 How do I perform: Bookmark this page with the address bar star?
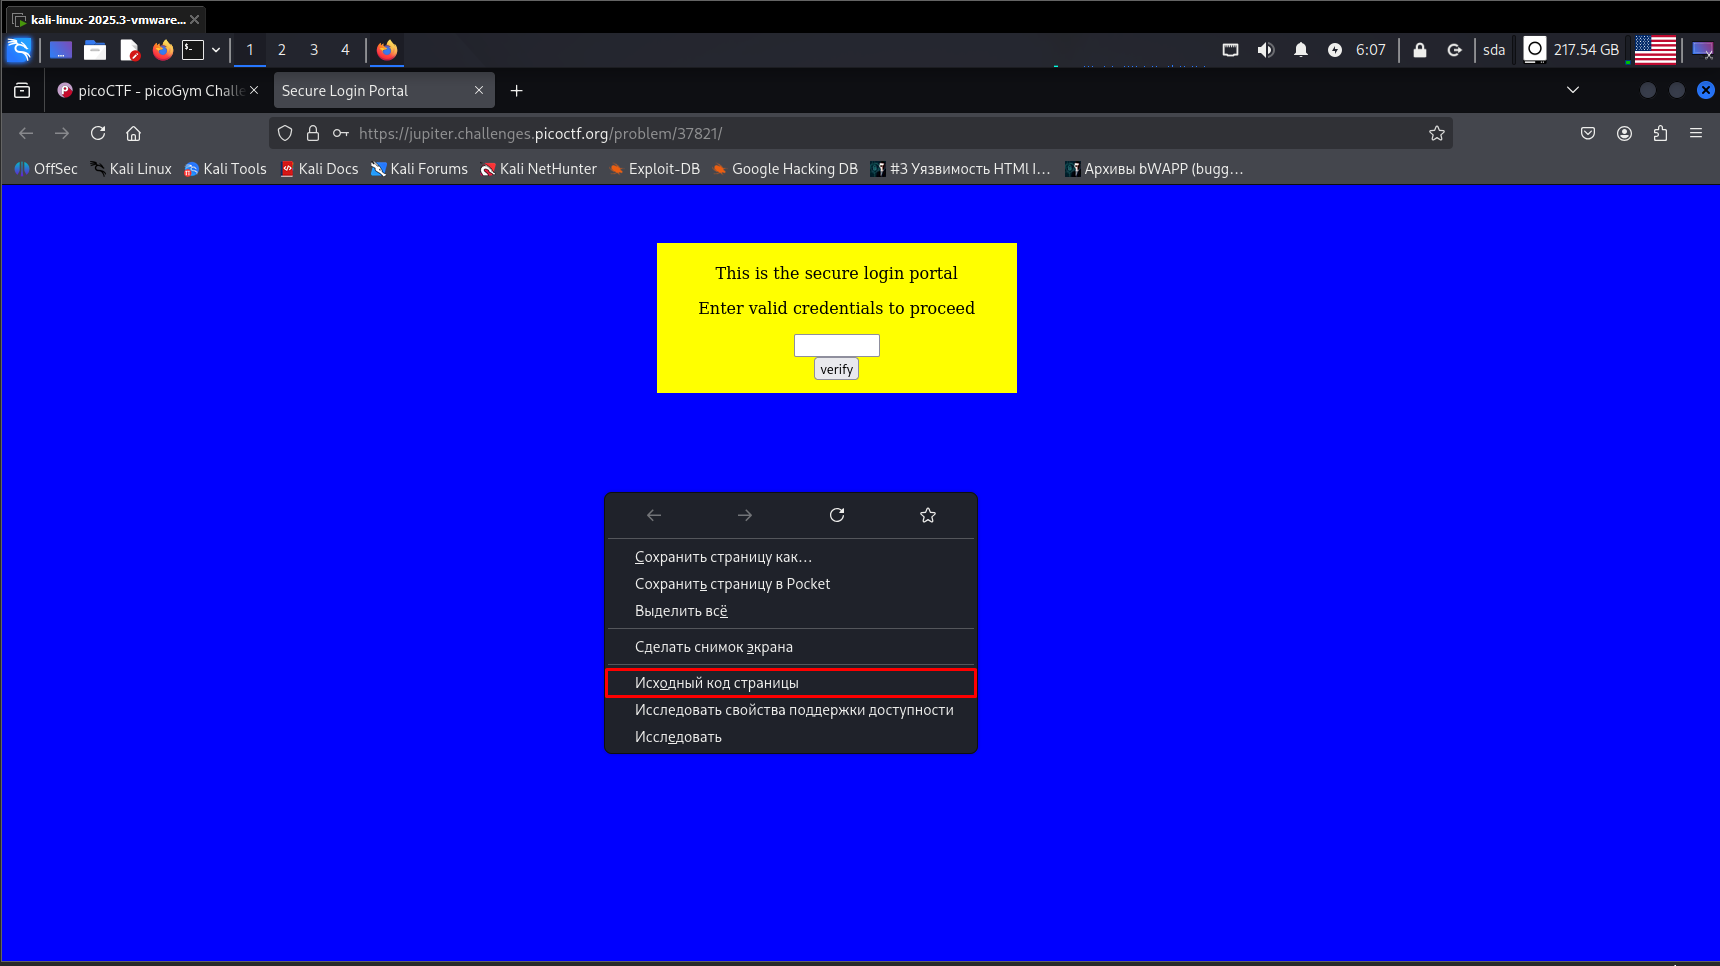click(1437, 133)
